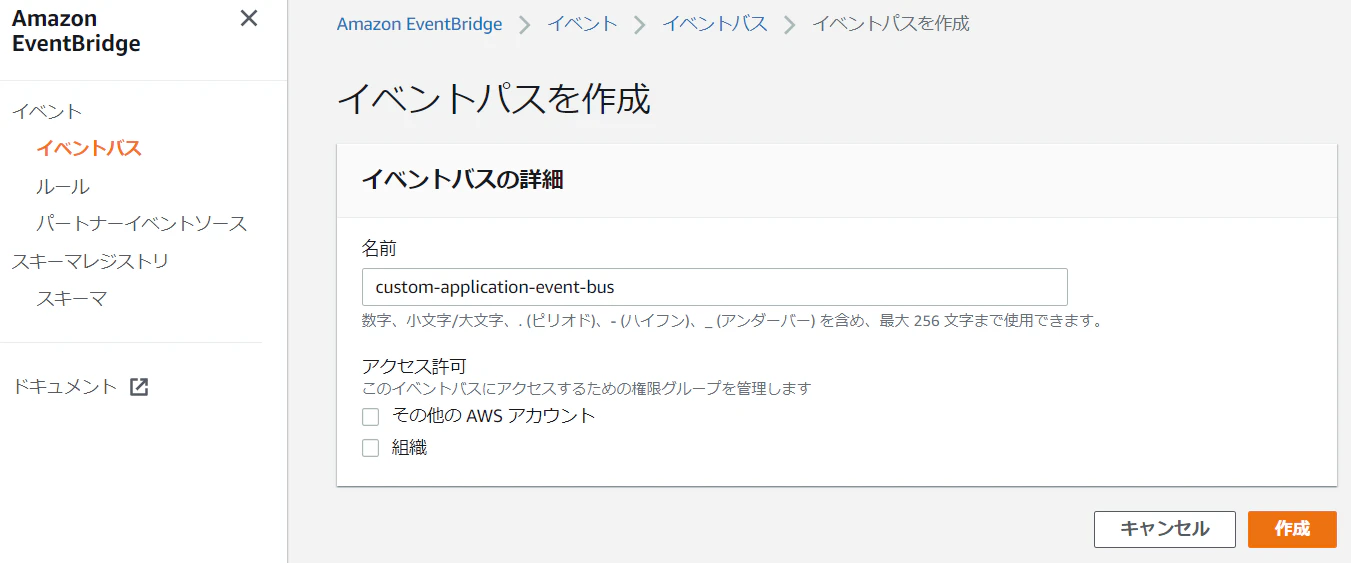Go to Amazon EventBridge breadcrumb link
The height and width of the screenshot is (563, 1351).
click(x=420, y=24)
